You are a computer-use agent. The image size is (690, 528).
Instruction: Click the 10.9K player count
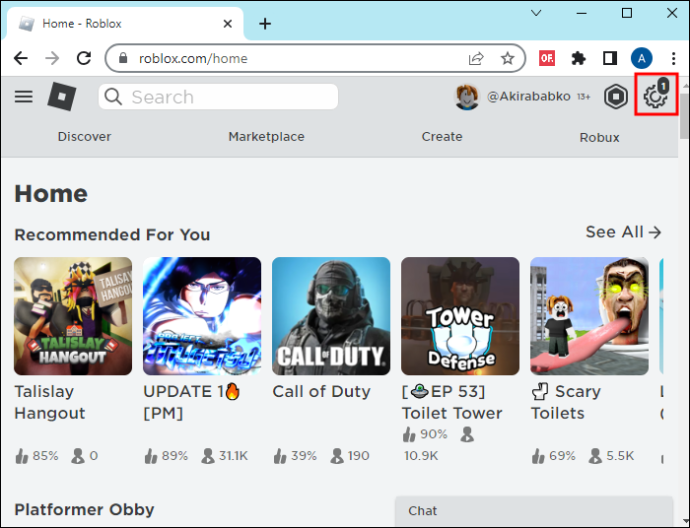click(421, 456)
